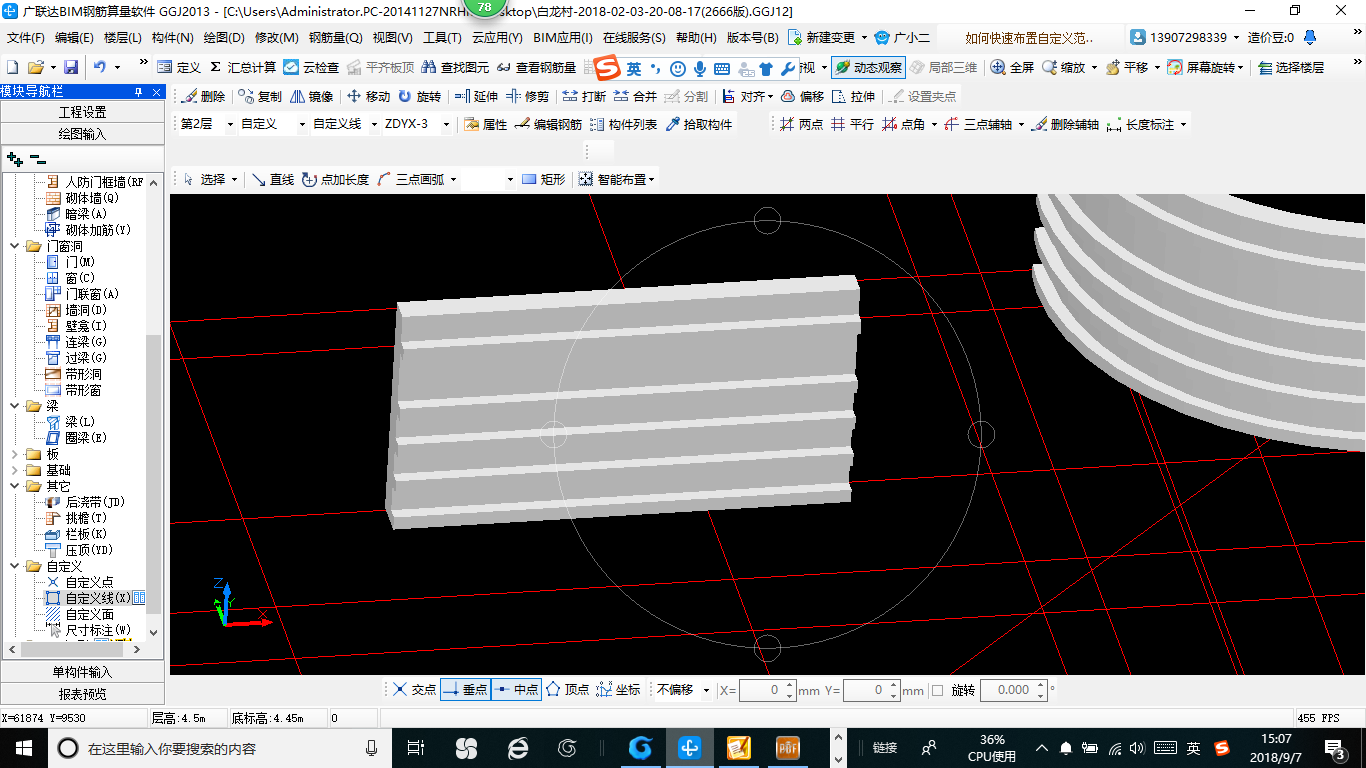Open the 绘图(D) menu
1366x768 pixels.
(x=224, y=38)
